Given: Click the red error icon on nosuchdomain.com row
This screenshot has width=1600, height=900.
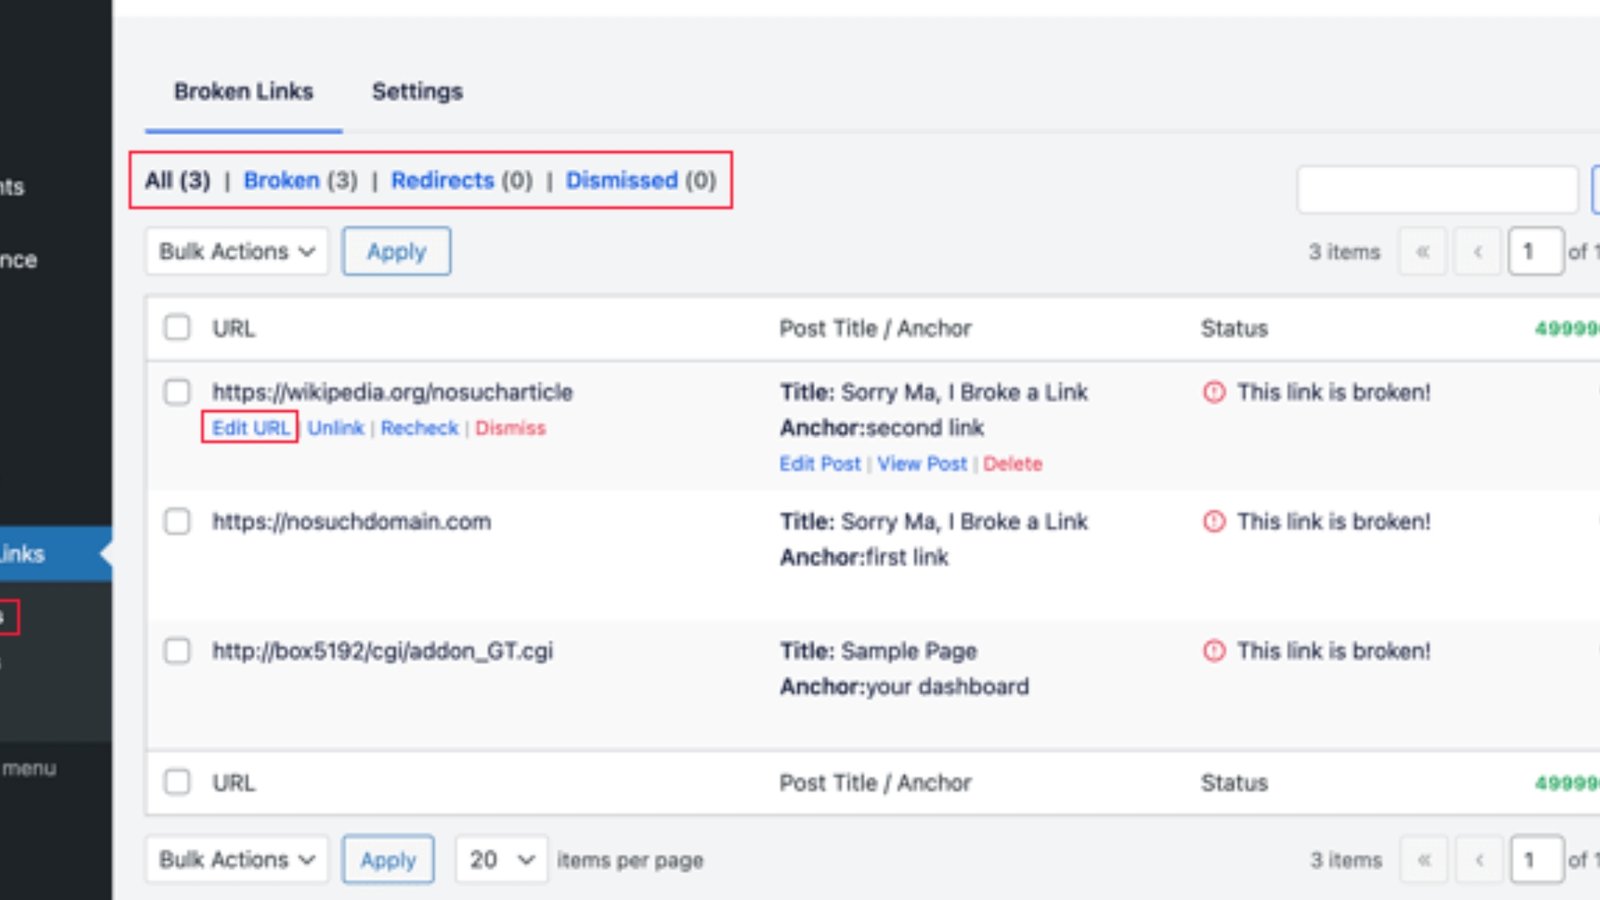Looking at the screenshot, I should [1214, 521].
